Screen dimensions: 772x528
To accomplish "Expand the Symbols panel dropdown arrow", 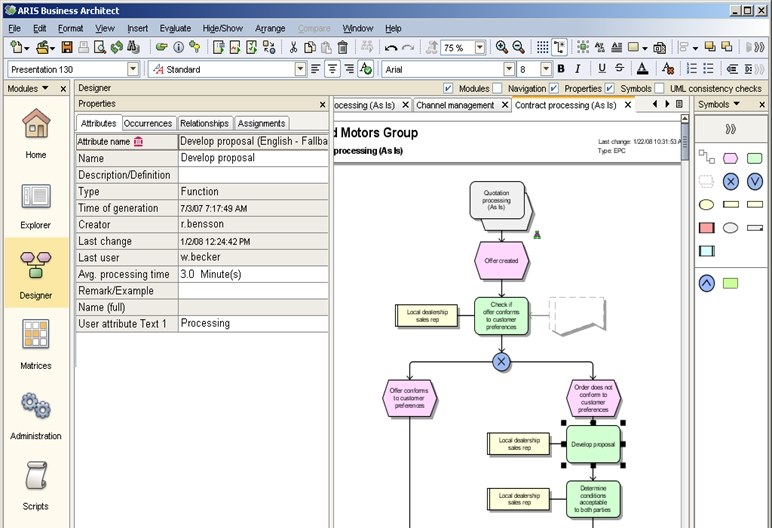I will (x=737, y=104).
